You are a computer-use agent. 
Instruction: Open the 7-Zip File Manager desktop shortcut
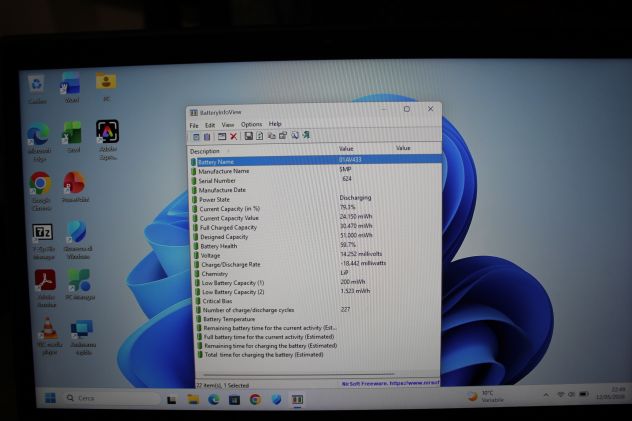tap(43, 241)
